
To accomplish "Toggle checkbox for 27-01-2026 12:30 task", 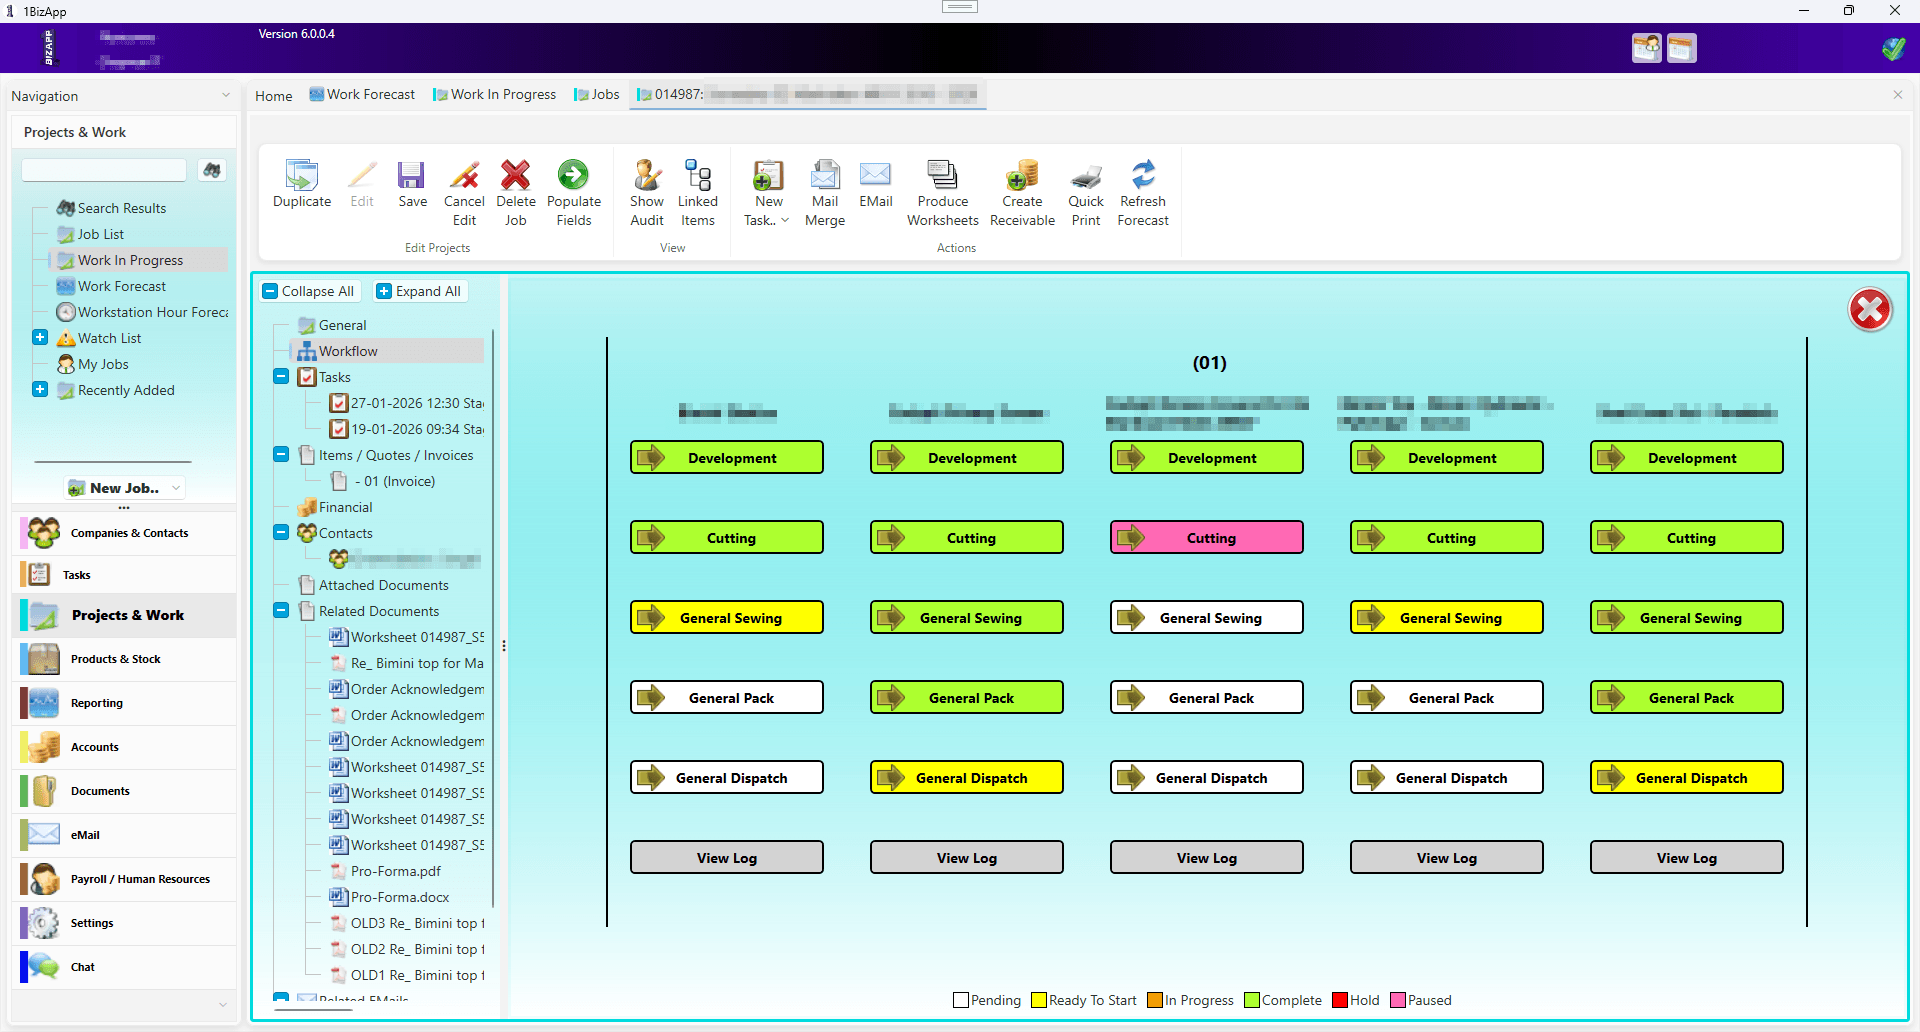I will click(339, 403).
